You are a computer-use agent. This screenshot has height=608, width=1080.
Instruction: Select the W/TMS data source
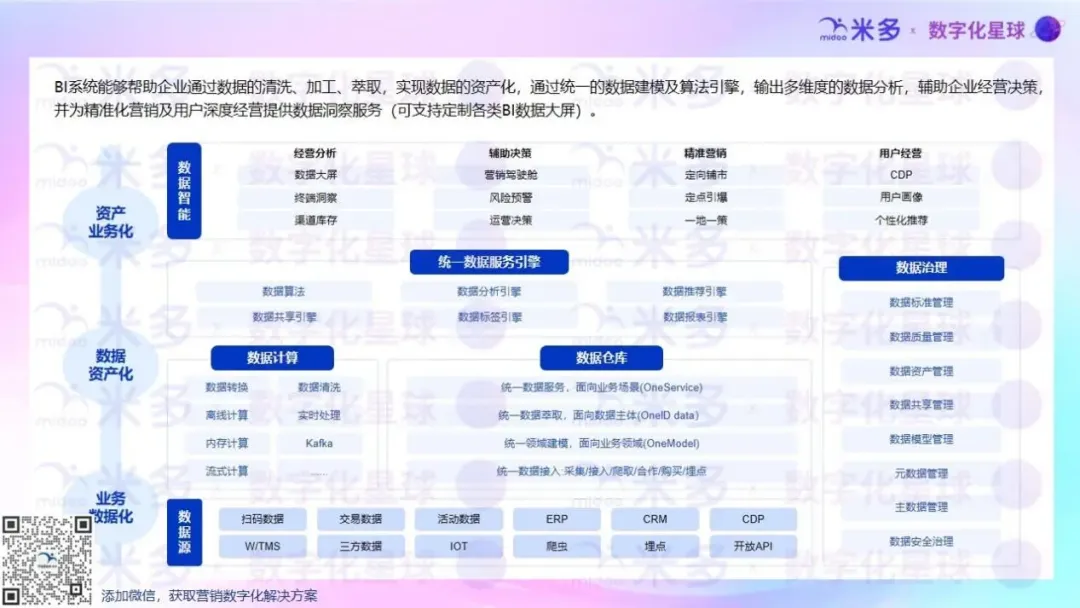coord(262,546)
